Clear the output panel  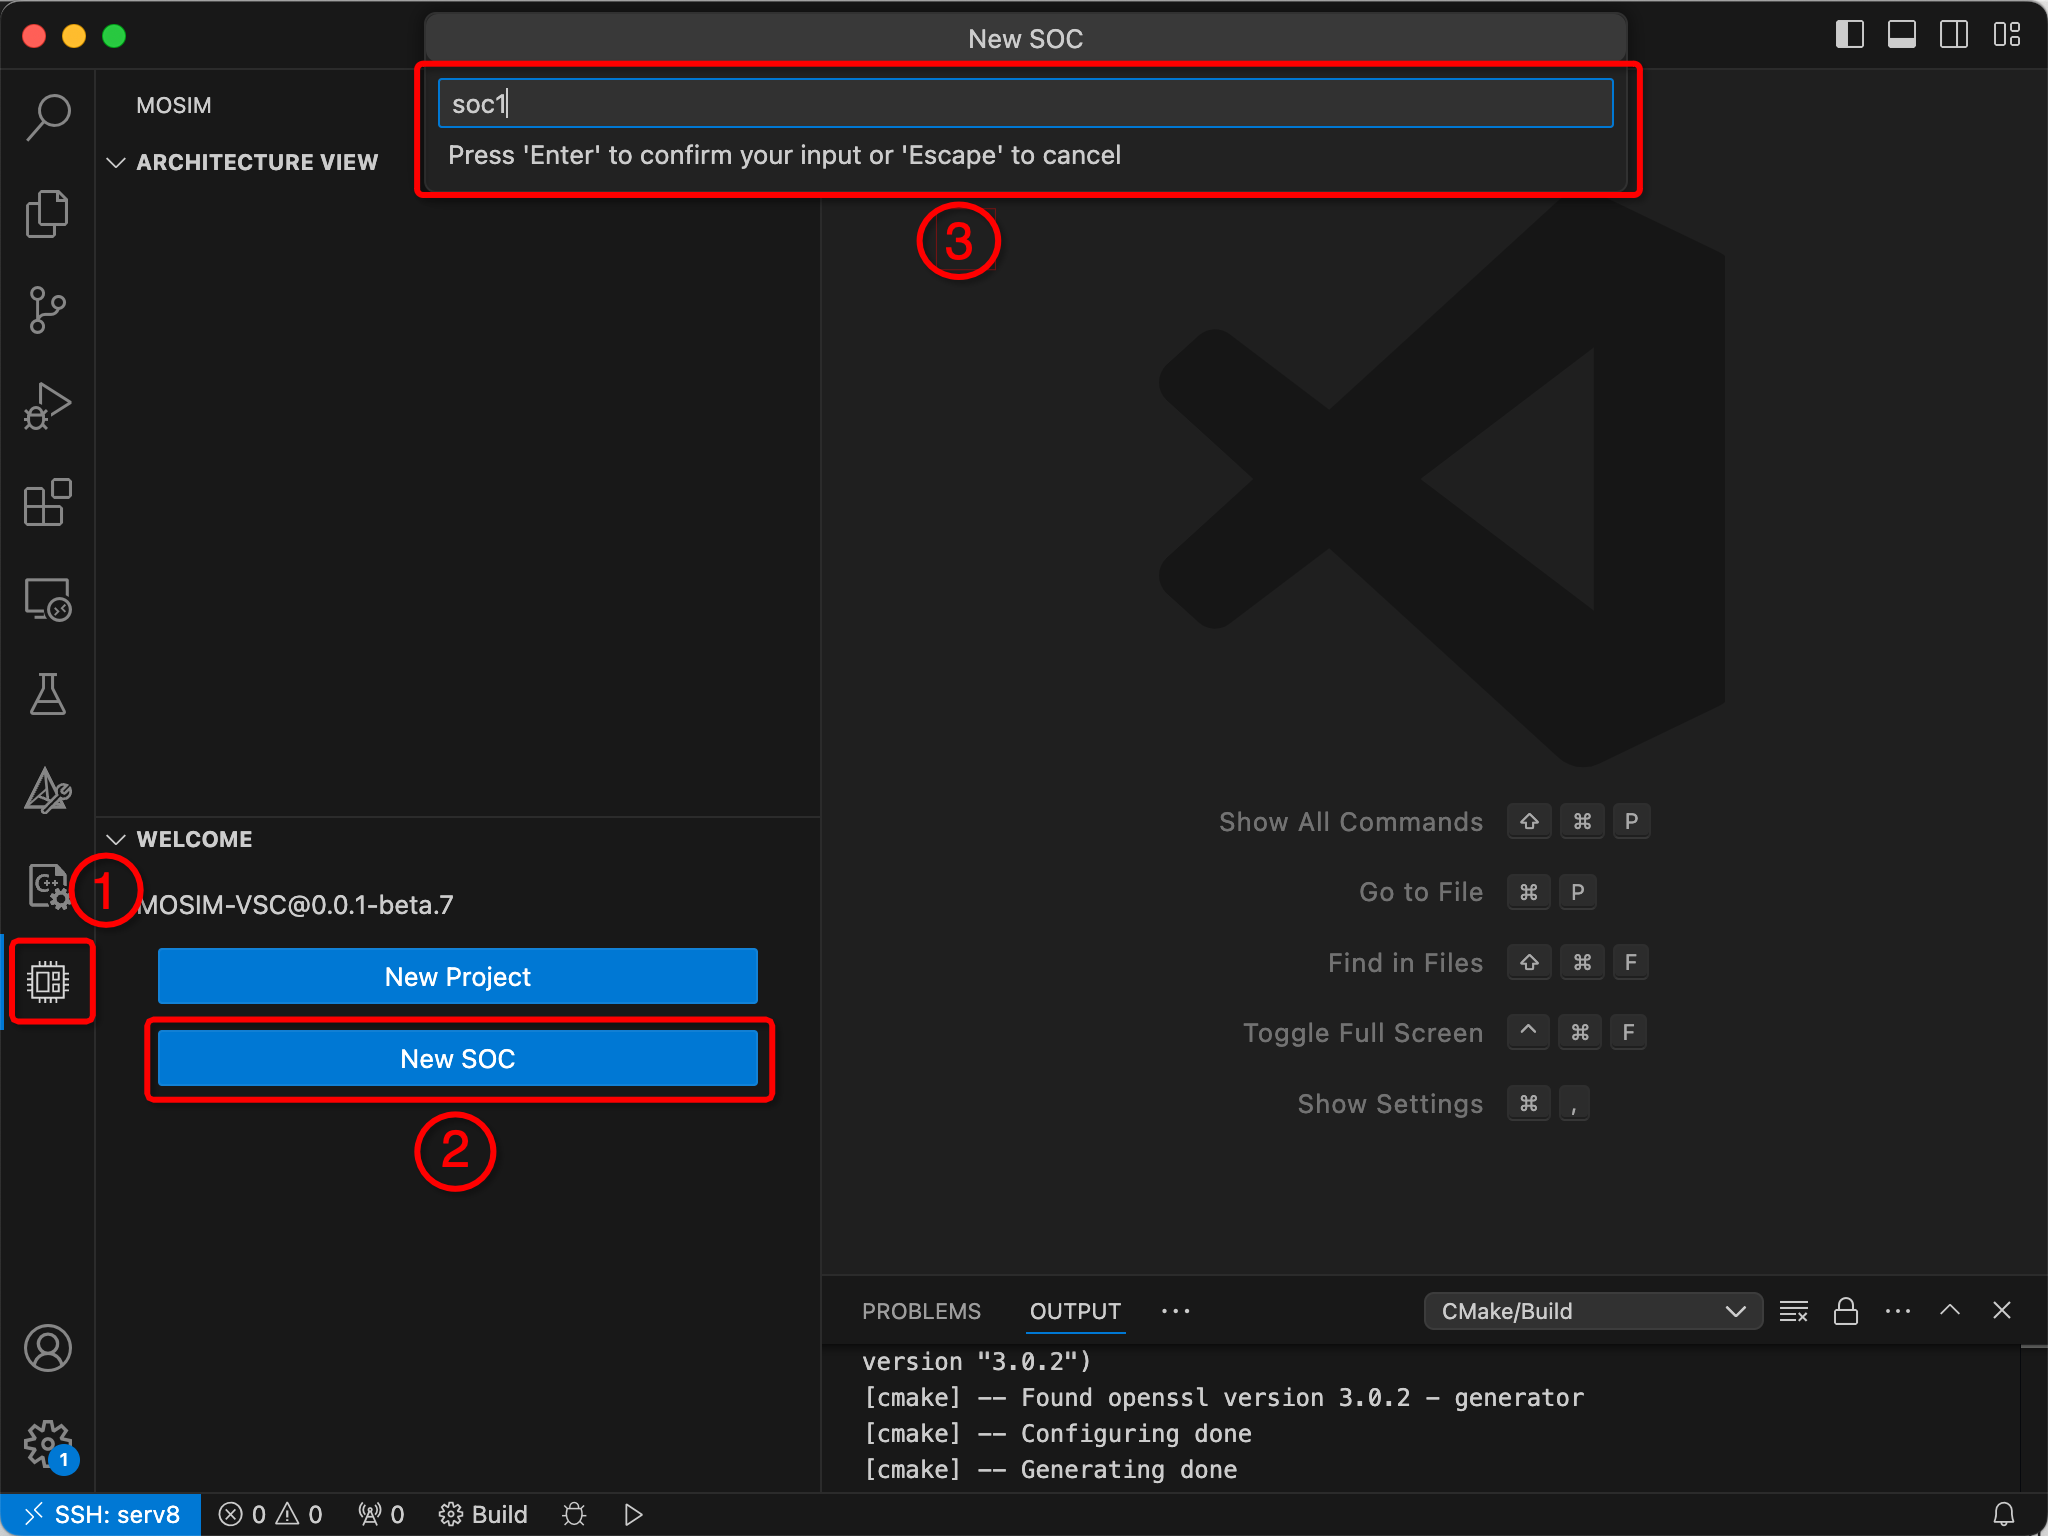(1794, 1310)
